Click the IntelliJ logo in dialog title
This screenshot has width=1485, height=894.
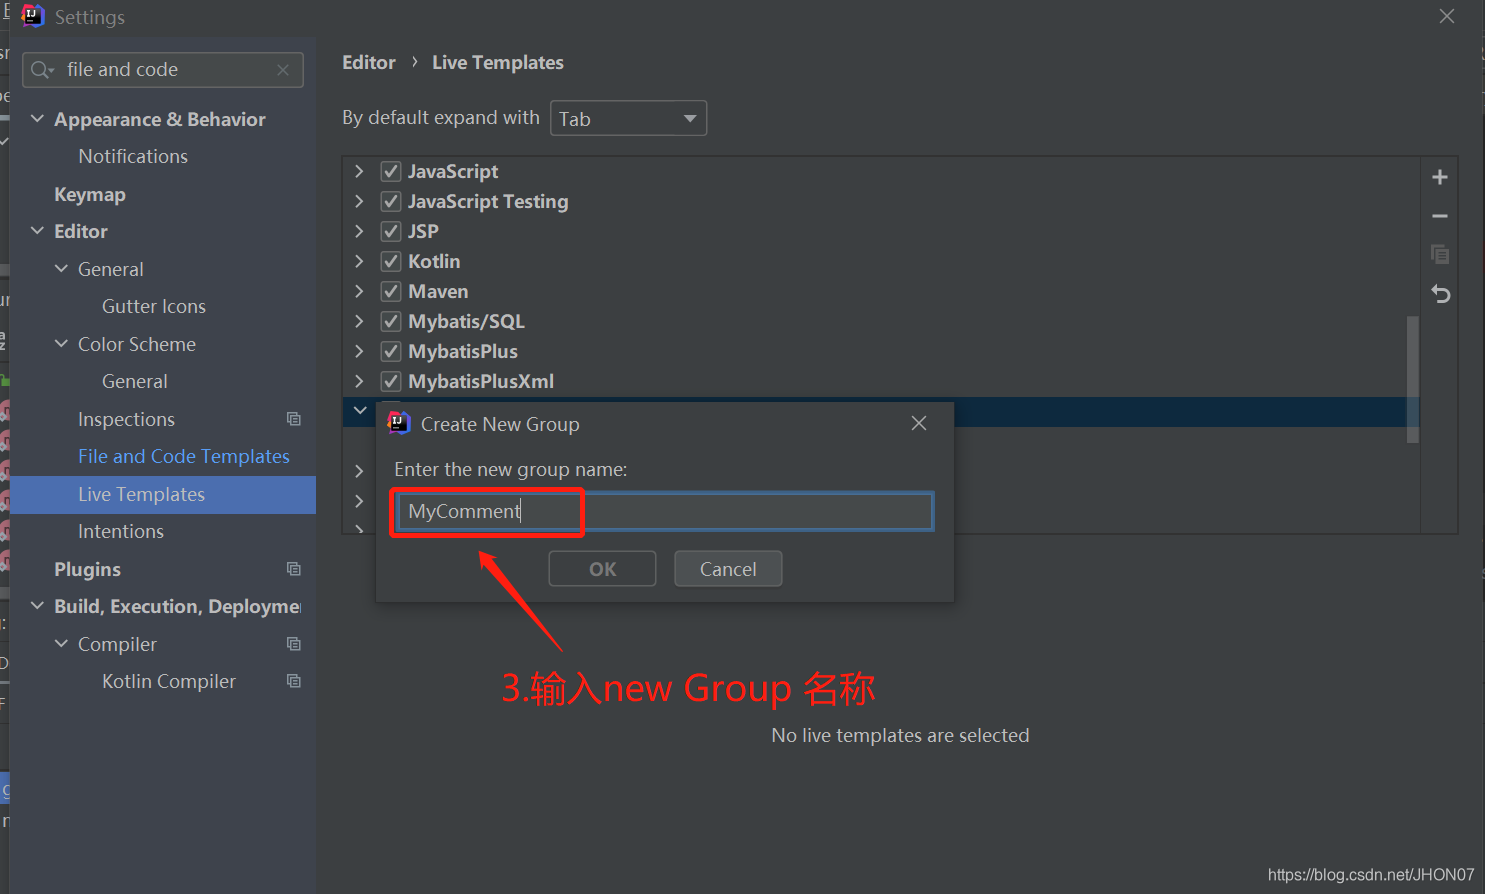(x=399, y=423)
